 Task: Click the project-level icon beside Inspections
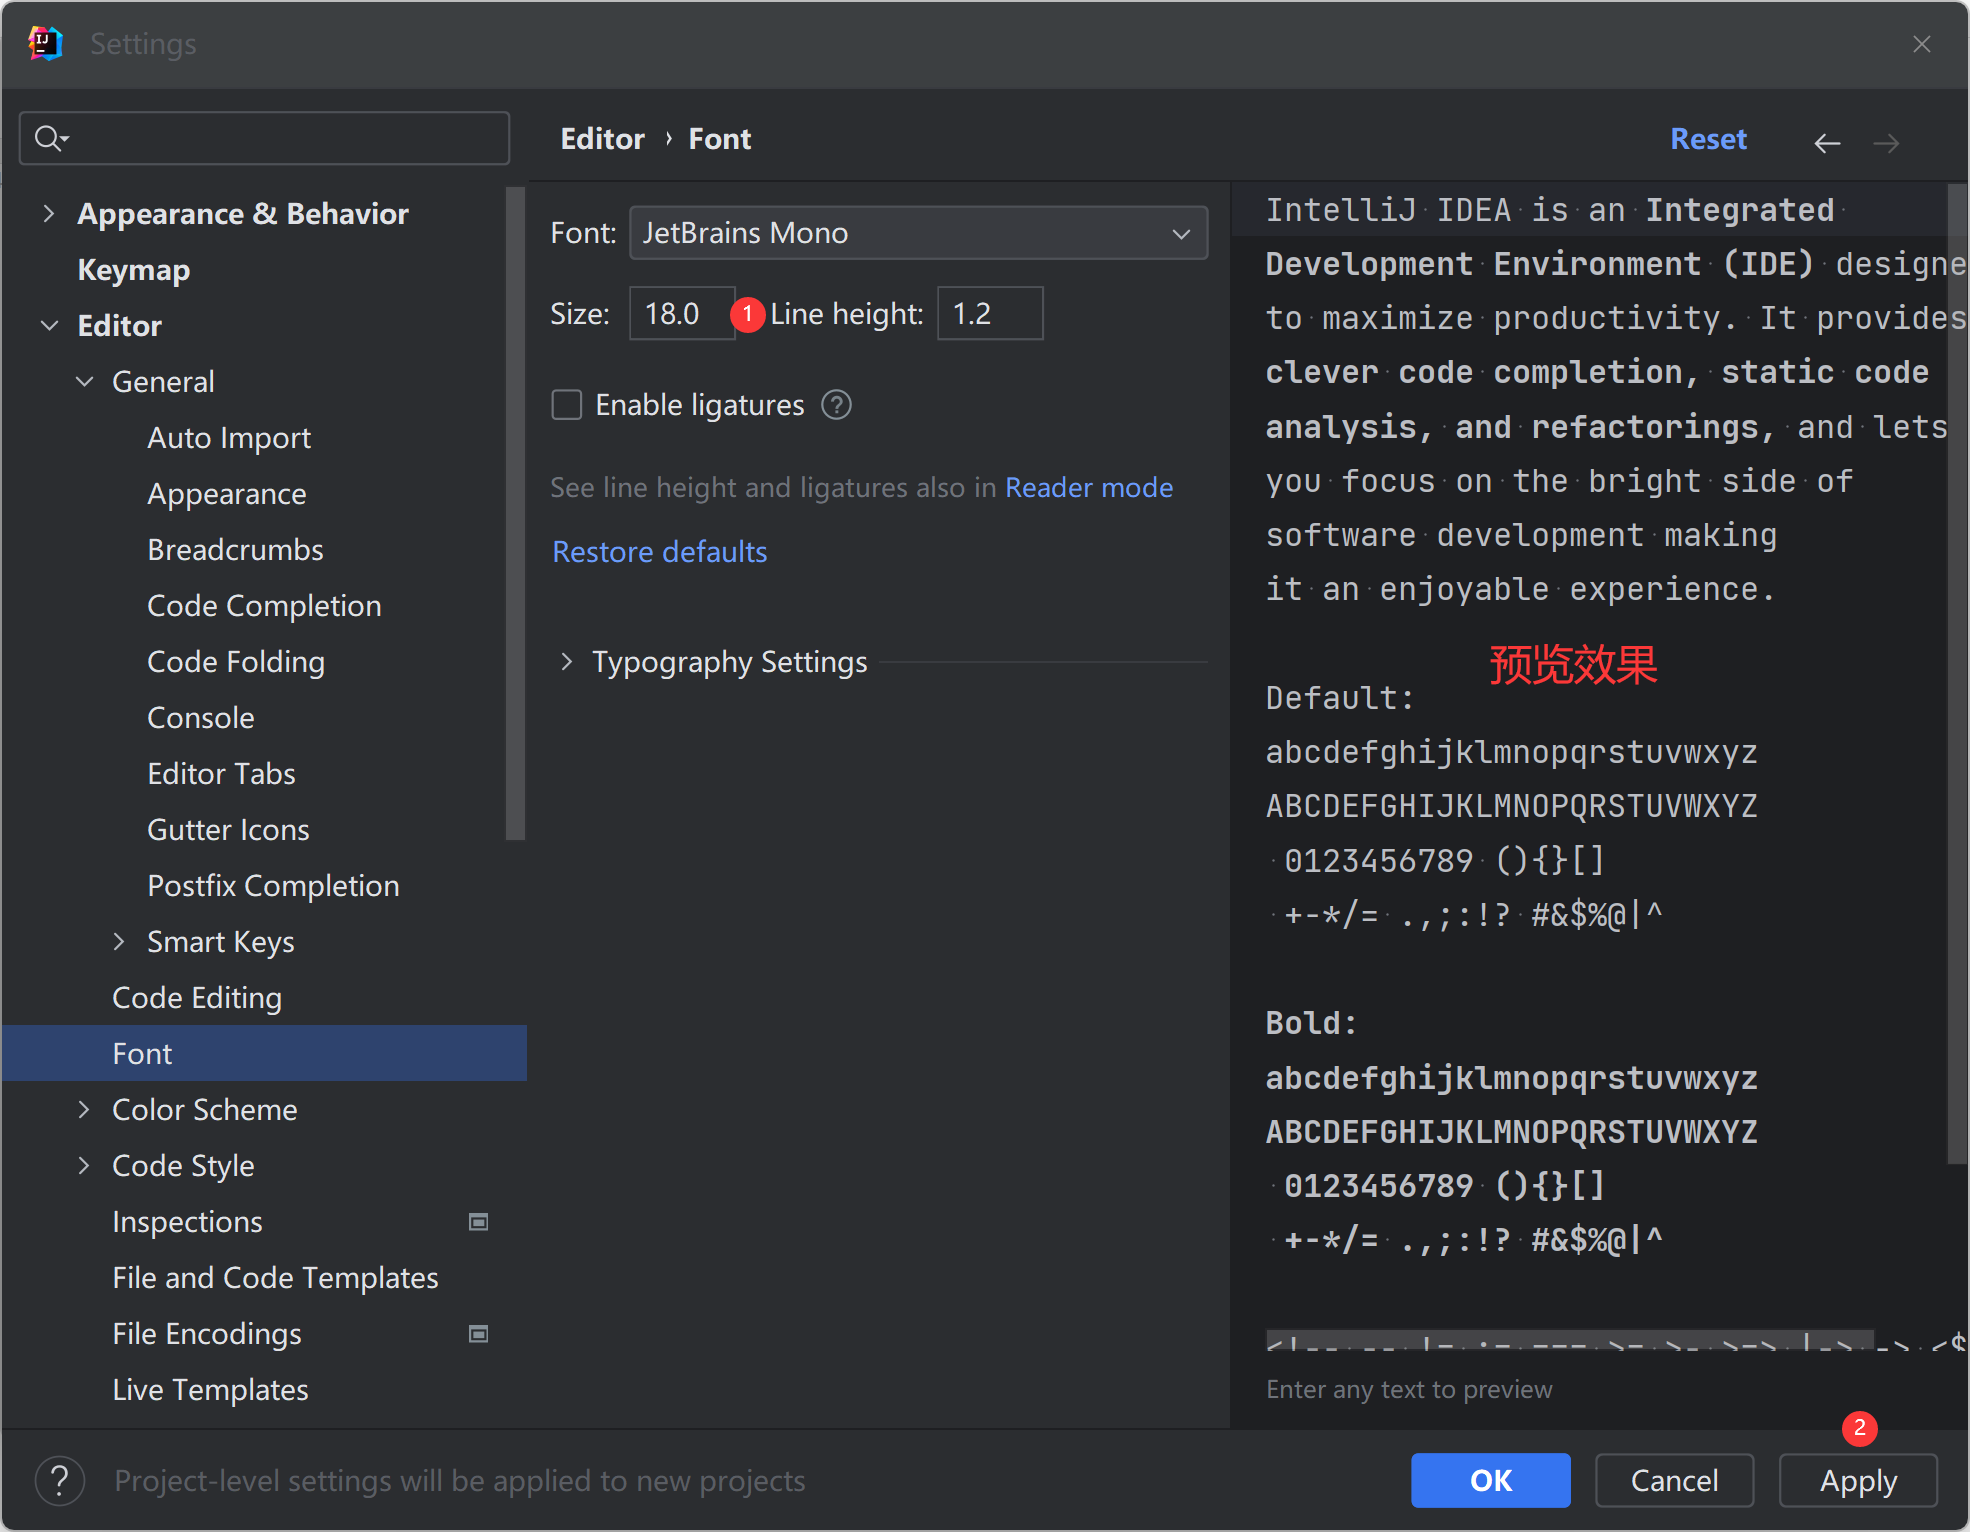(x=479, y=1222)
